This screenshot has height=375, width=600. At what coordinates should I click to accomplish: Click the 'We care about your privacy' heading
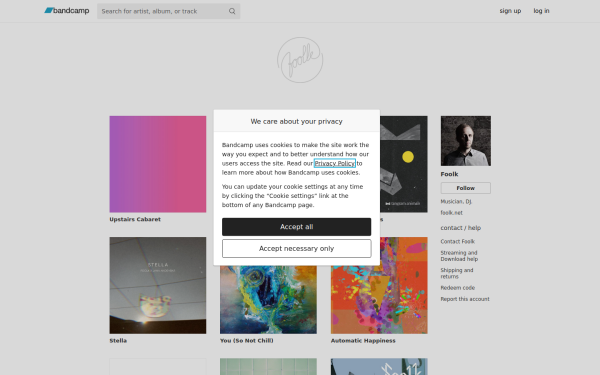click(297, 121)
